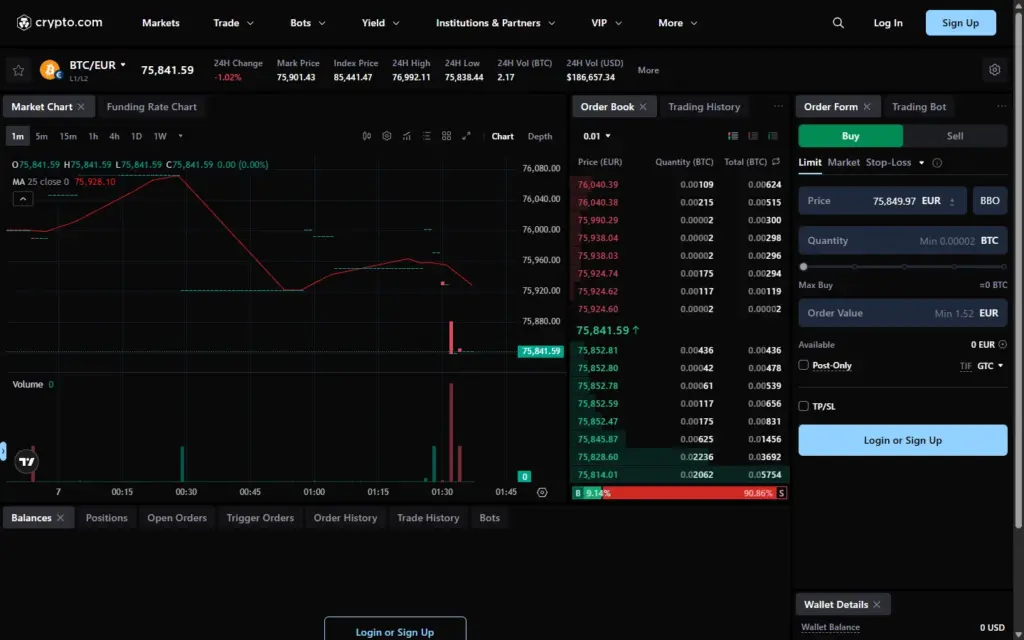The image size is (1024, 640).
Task: Click Login or Sign Up in order form
Action: (903, 440)
